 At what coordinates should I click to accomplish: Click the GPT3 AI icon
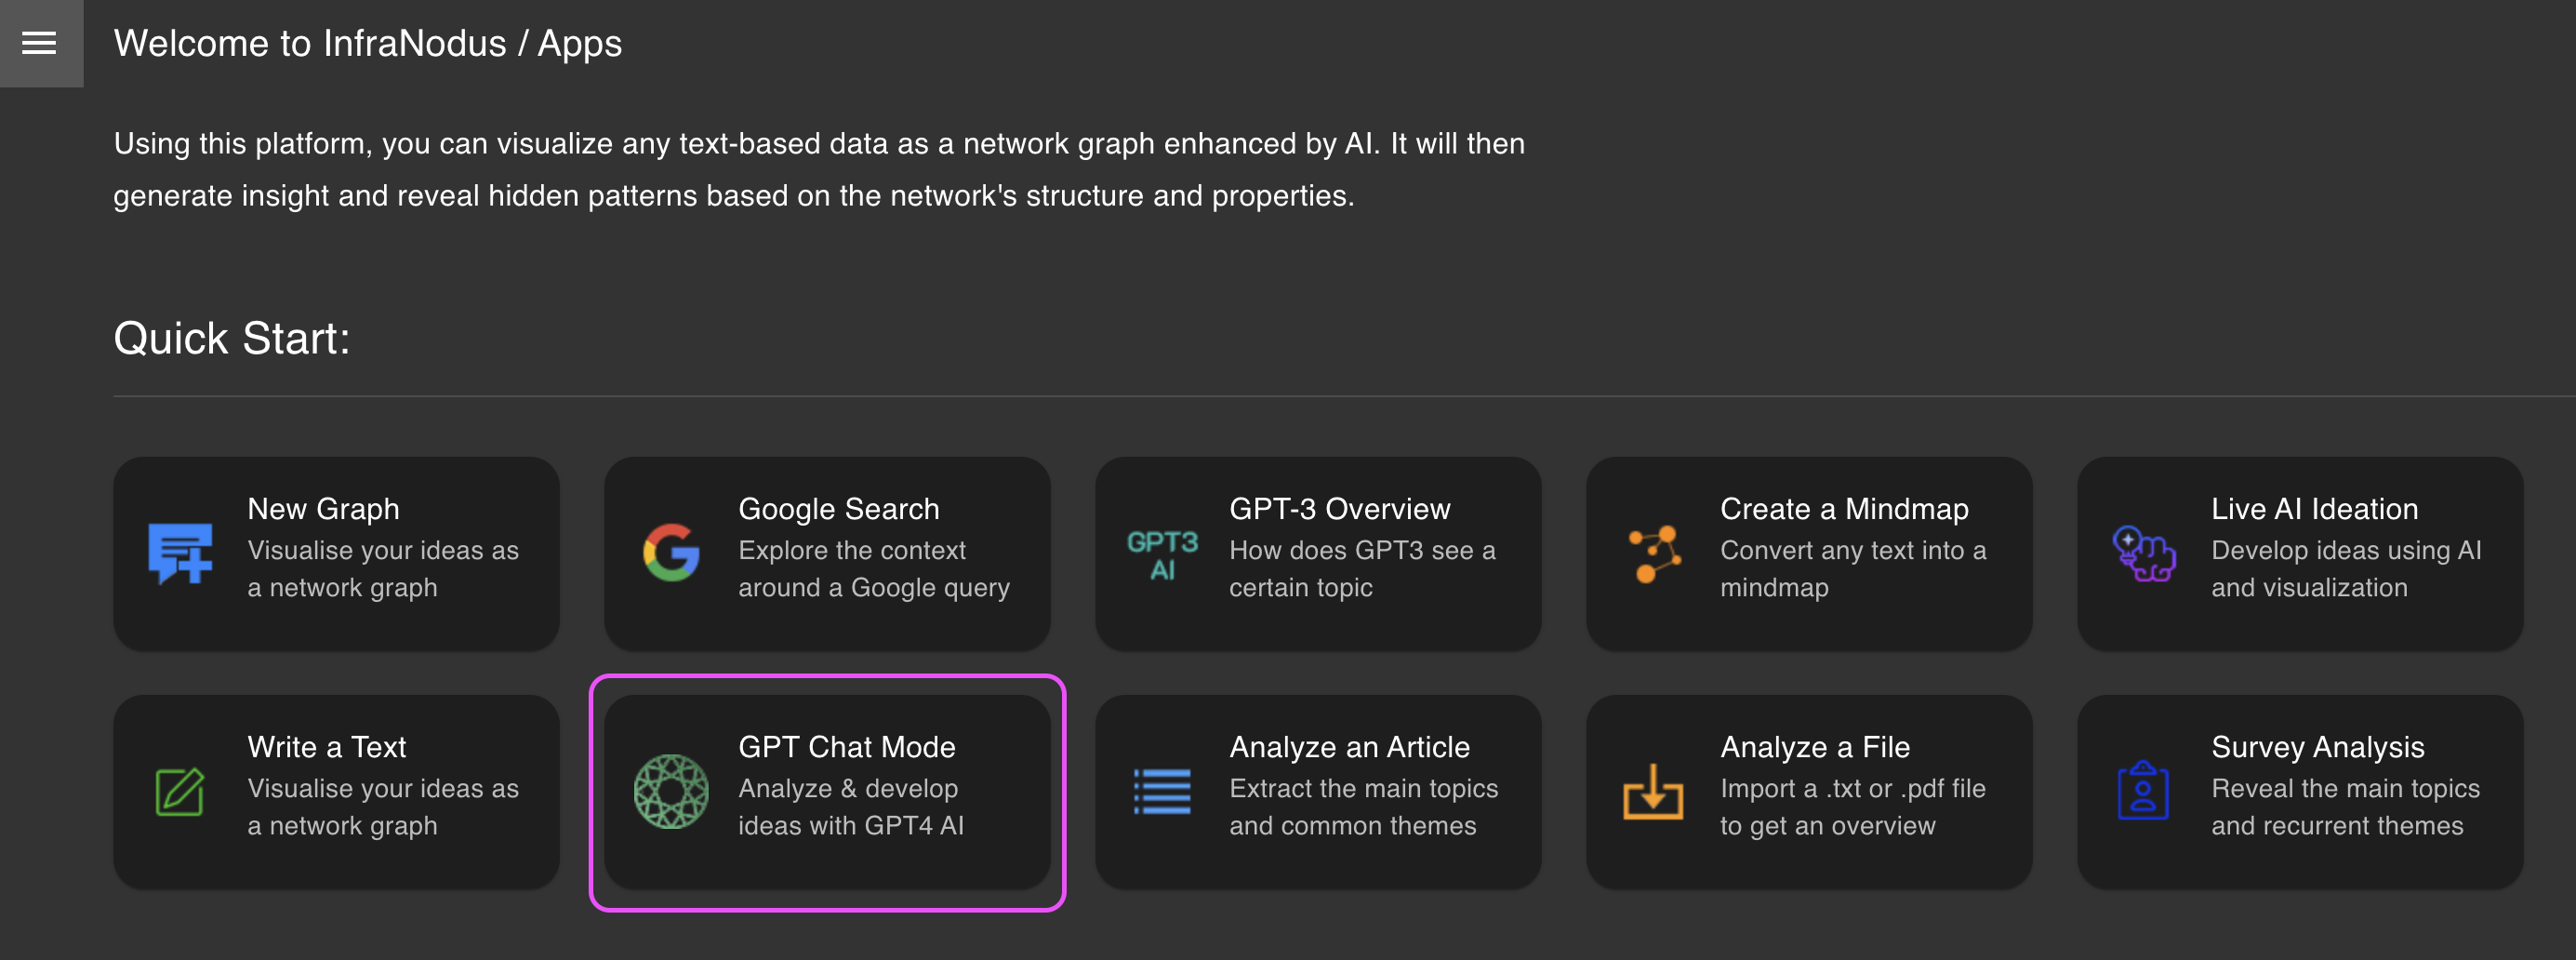pyautogui.click(x=1162, y=554)
